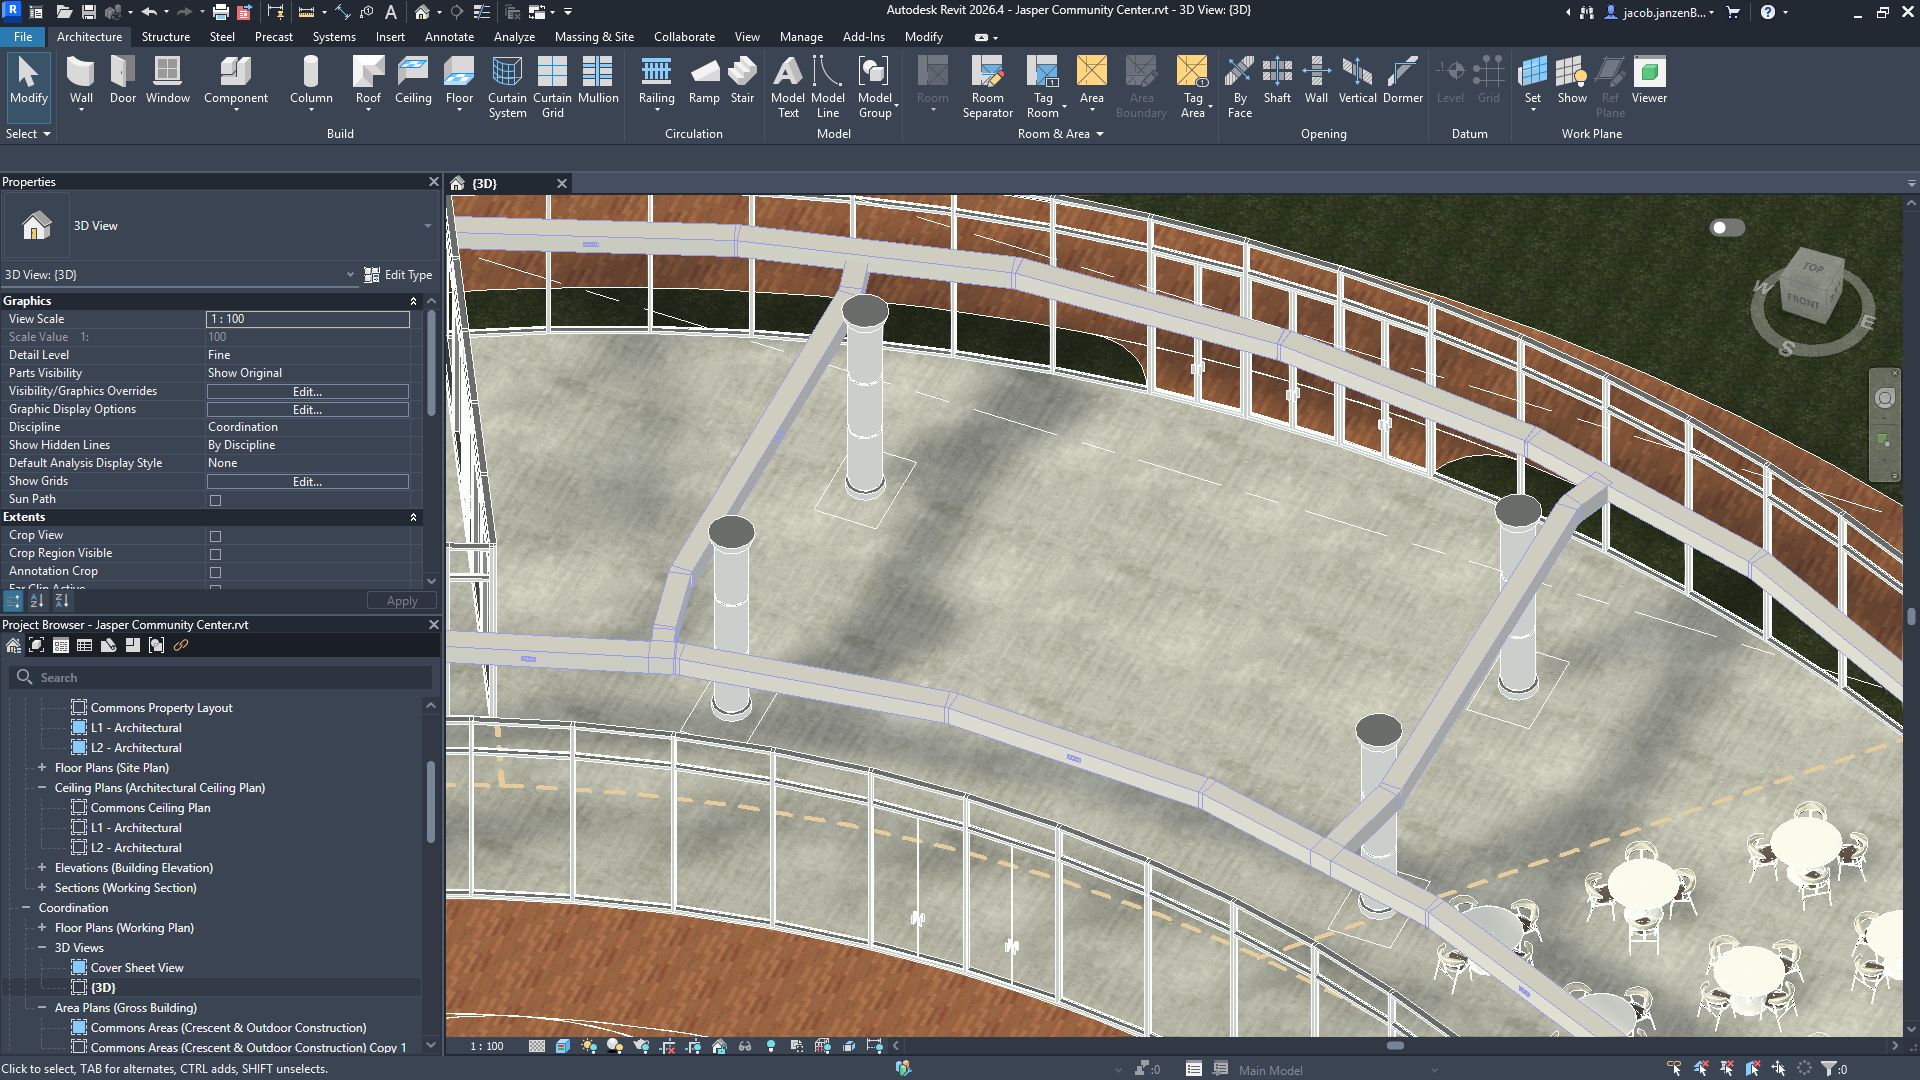The height and width of the screenshot is (1080, 1920).
Task: Click Edit for Graphic Display Options
Action: (307, 410)
